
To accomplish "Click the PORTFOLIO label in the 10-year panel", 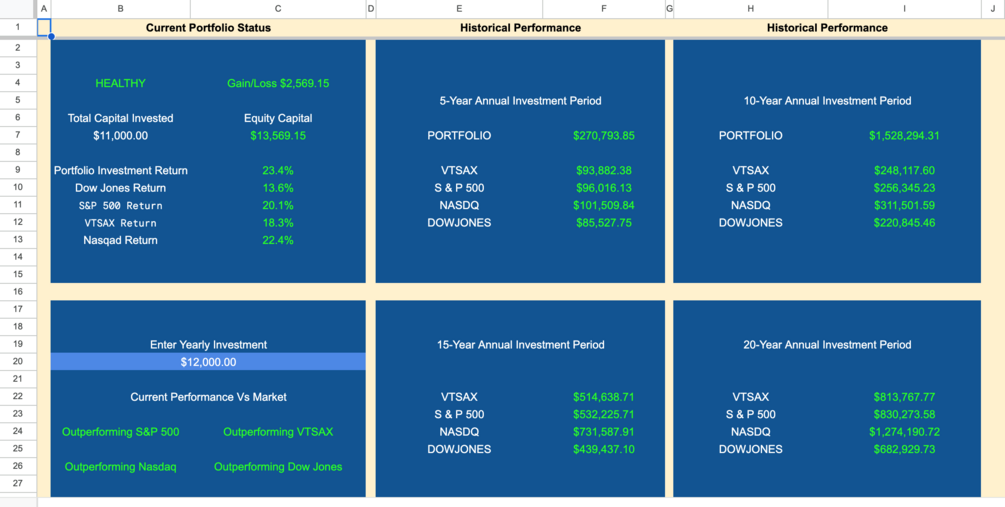I will (x=751, y=136).
